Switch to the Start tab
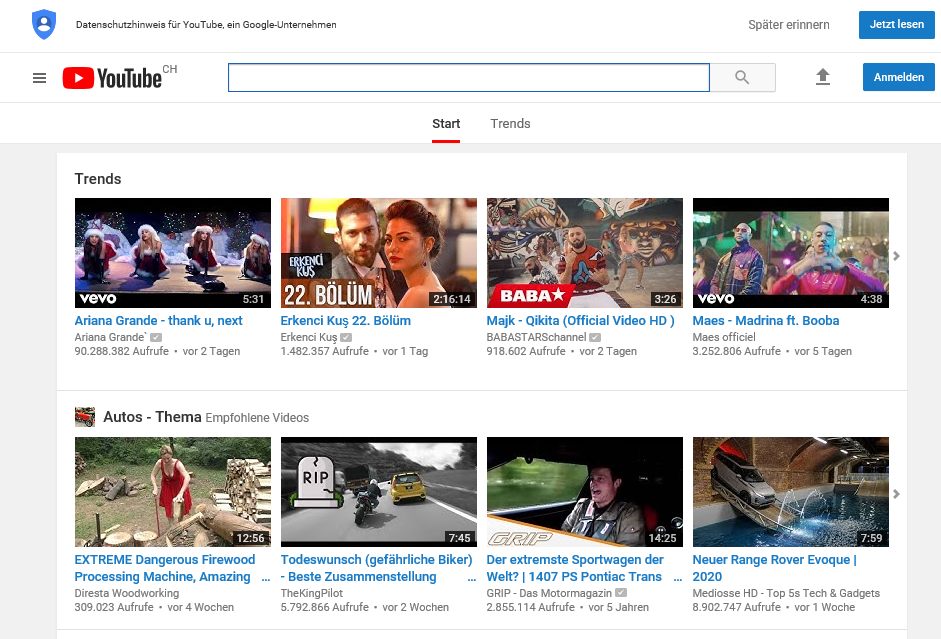Viewport: 941px width, 639px height. click(446, 124)
